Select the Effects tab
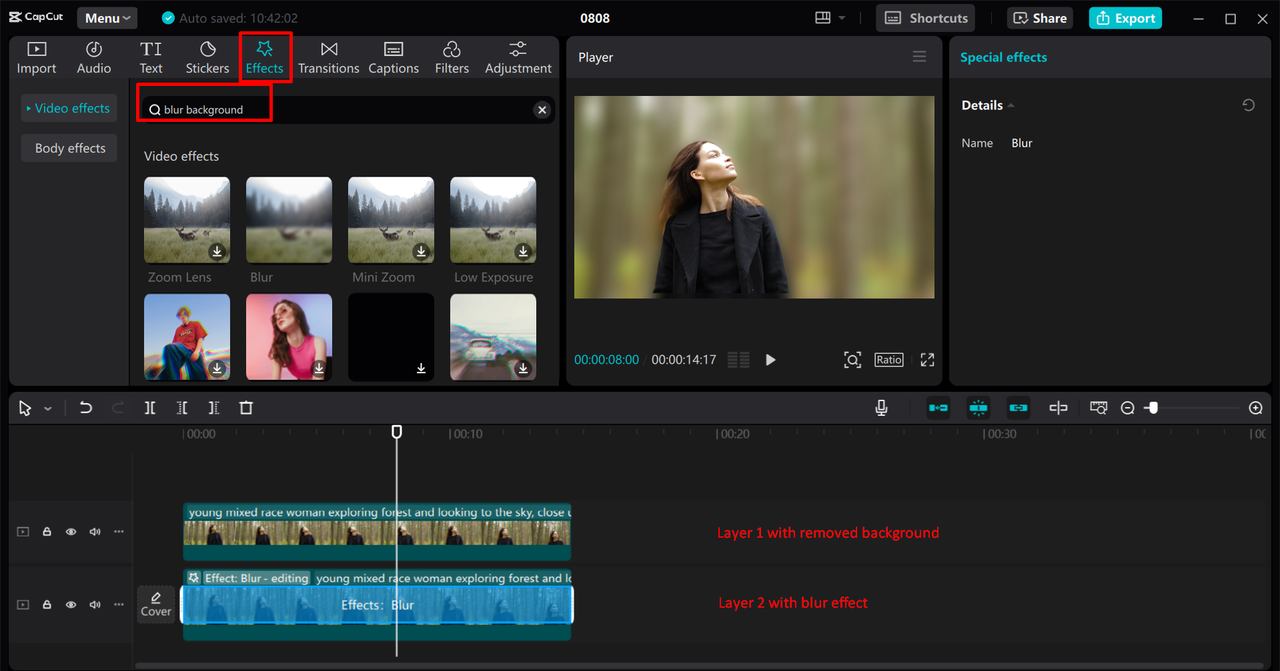The image size is (1280, 671). (x=265, y=58)
